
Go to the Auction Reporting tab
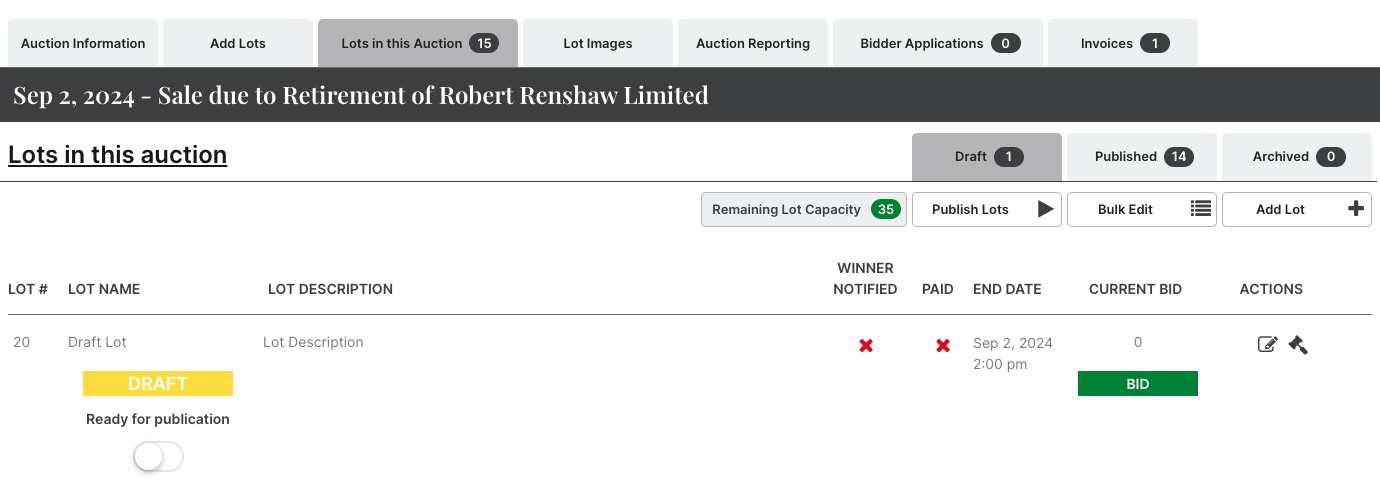753,44
